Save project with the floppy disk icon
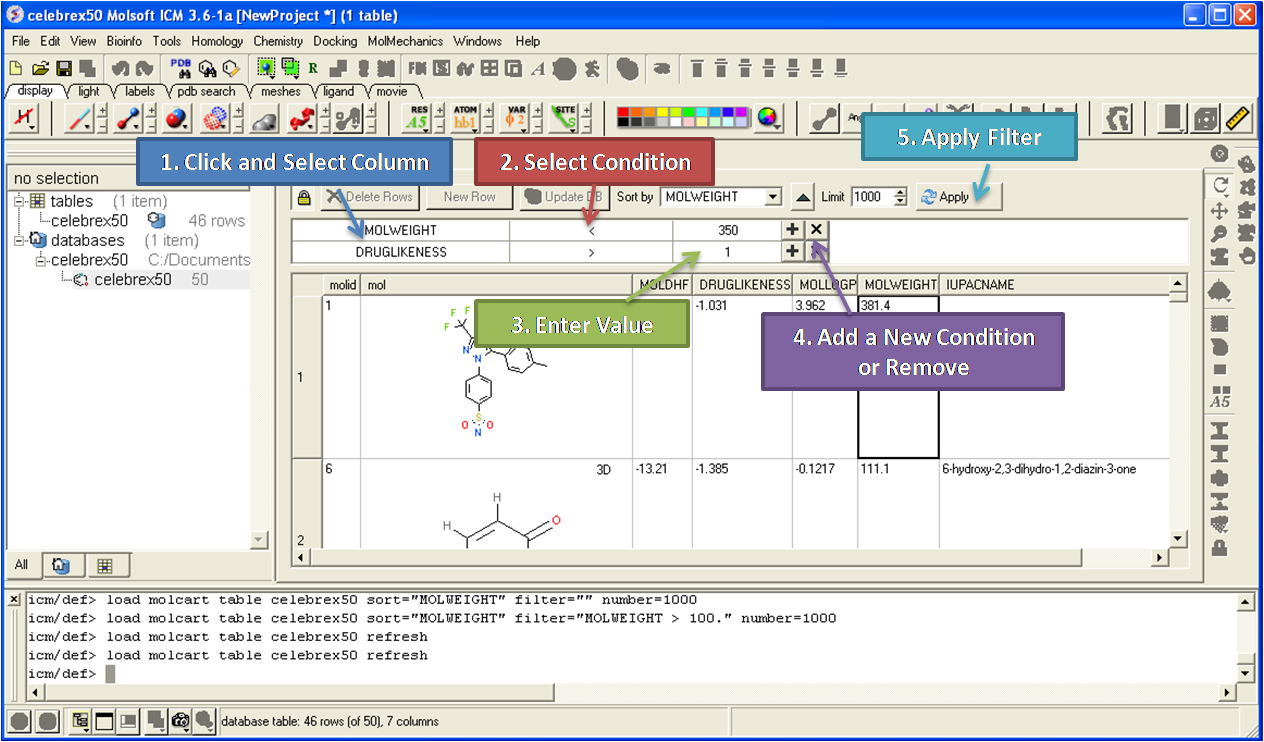Viewport: 1264px width, 742px height. (x=64, y=69)
